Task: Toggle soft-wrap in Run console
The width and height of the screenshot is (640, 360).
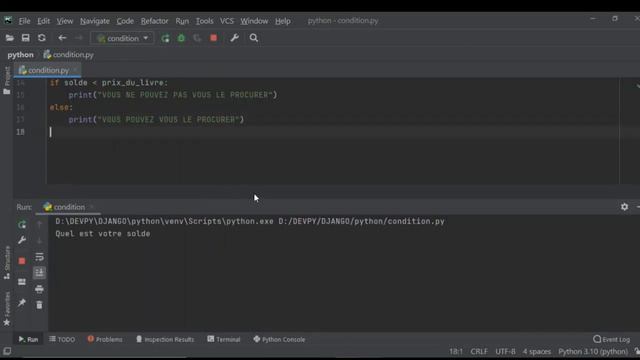Action: pos(39,257)
